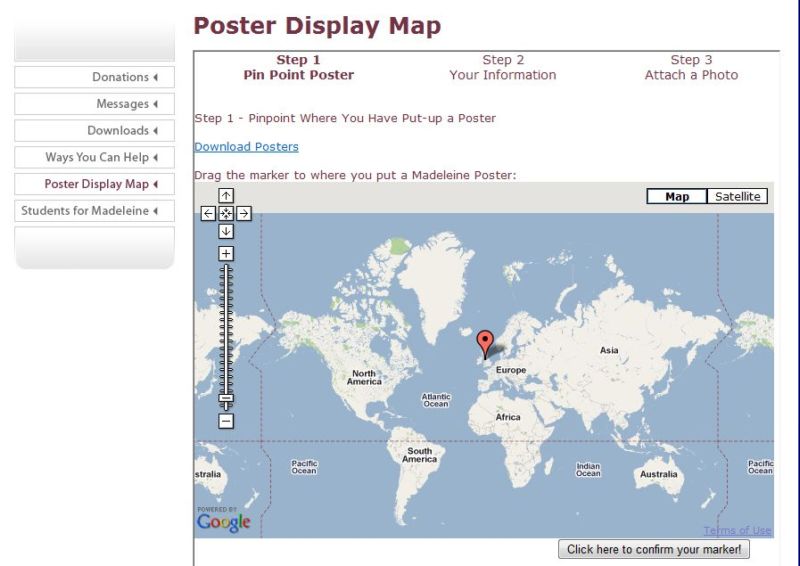
Task: Zoom out with the minus button
Action: 226,421
